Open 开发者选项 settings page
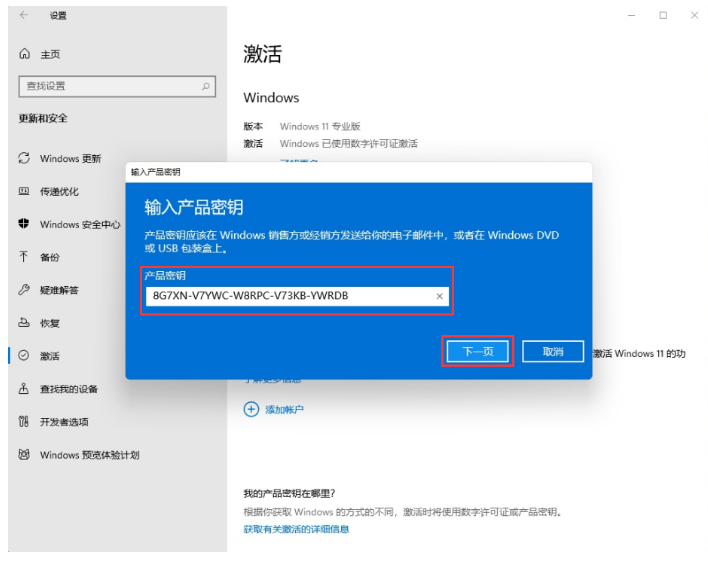The image size is (708, 570). [63, 422]
